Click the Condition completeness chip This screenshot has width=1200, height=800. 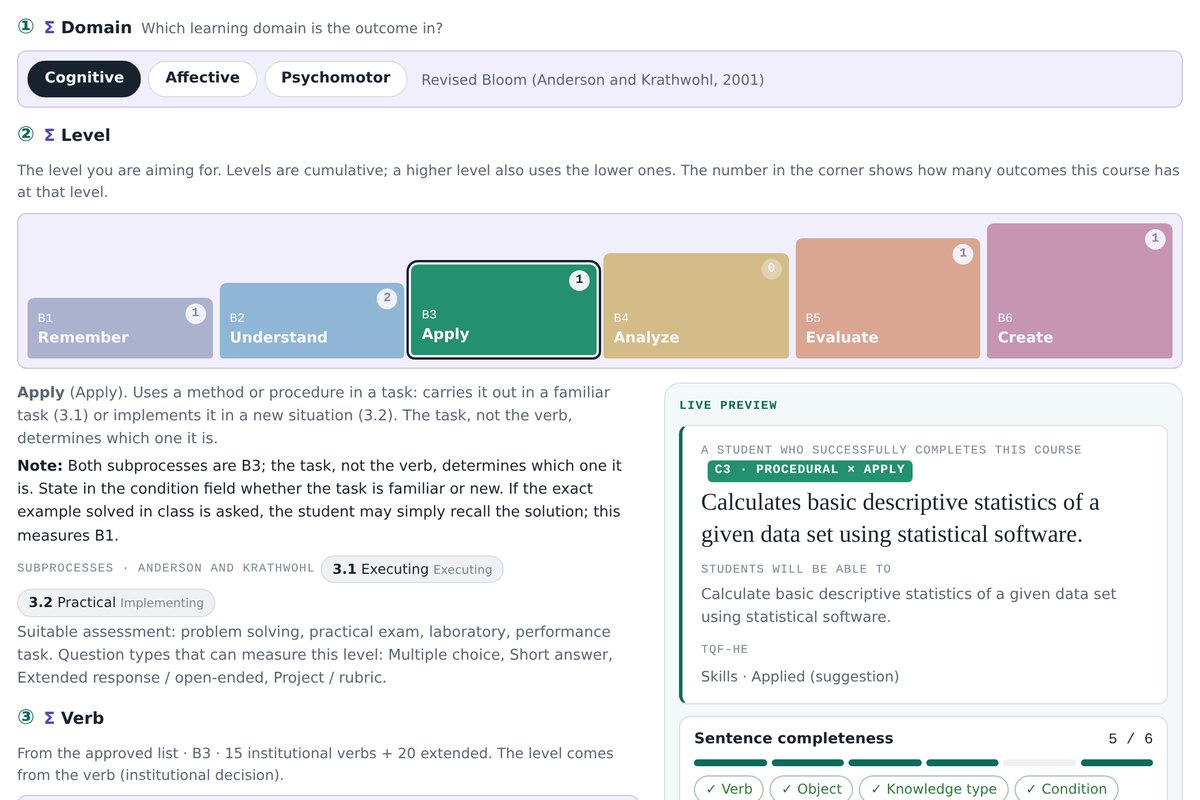click(1066, 789)
